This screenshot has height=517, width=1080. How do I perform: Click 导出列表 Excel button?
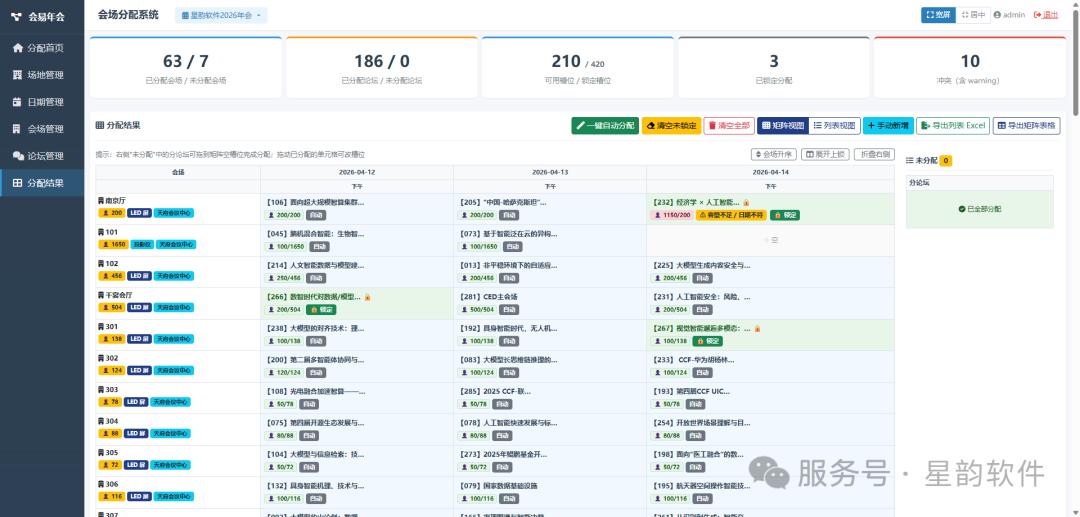click(953, 126)
